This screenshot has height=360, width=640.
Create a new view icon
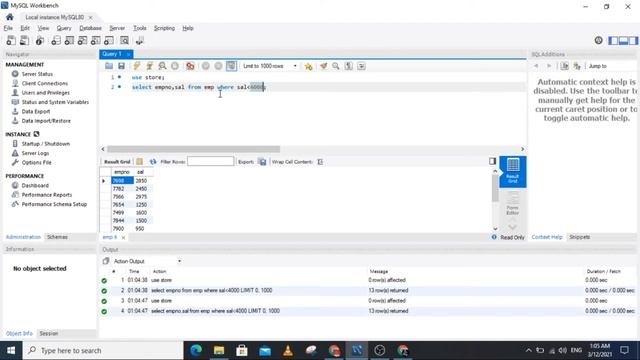click(82, 40)
